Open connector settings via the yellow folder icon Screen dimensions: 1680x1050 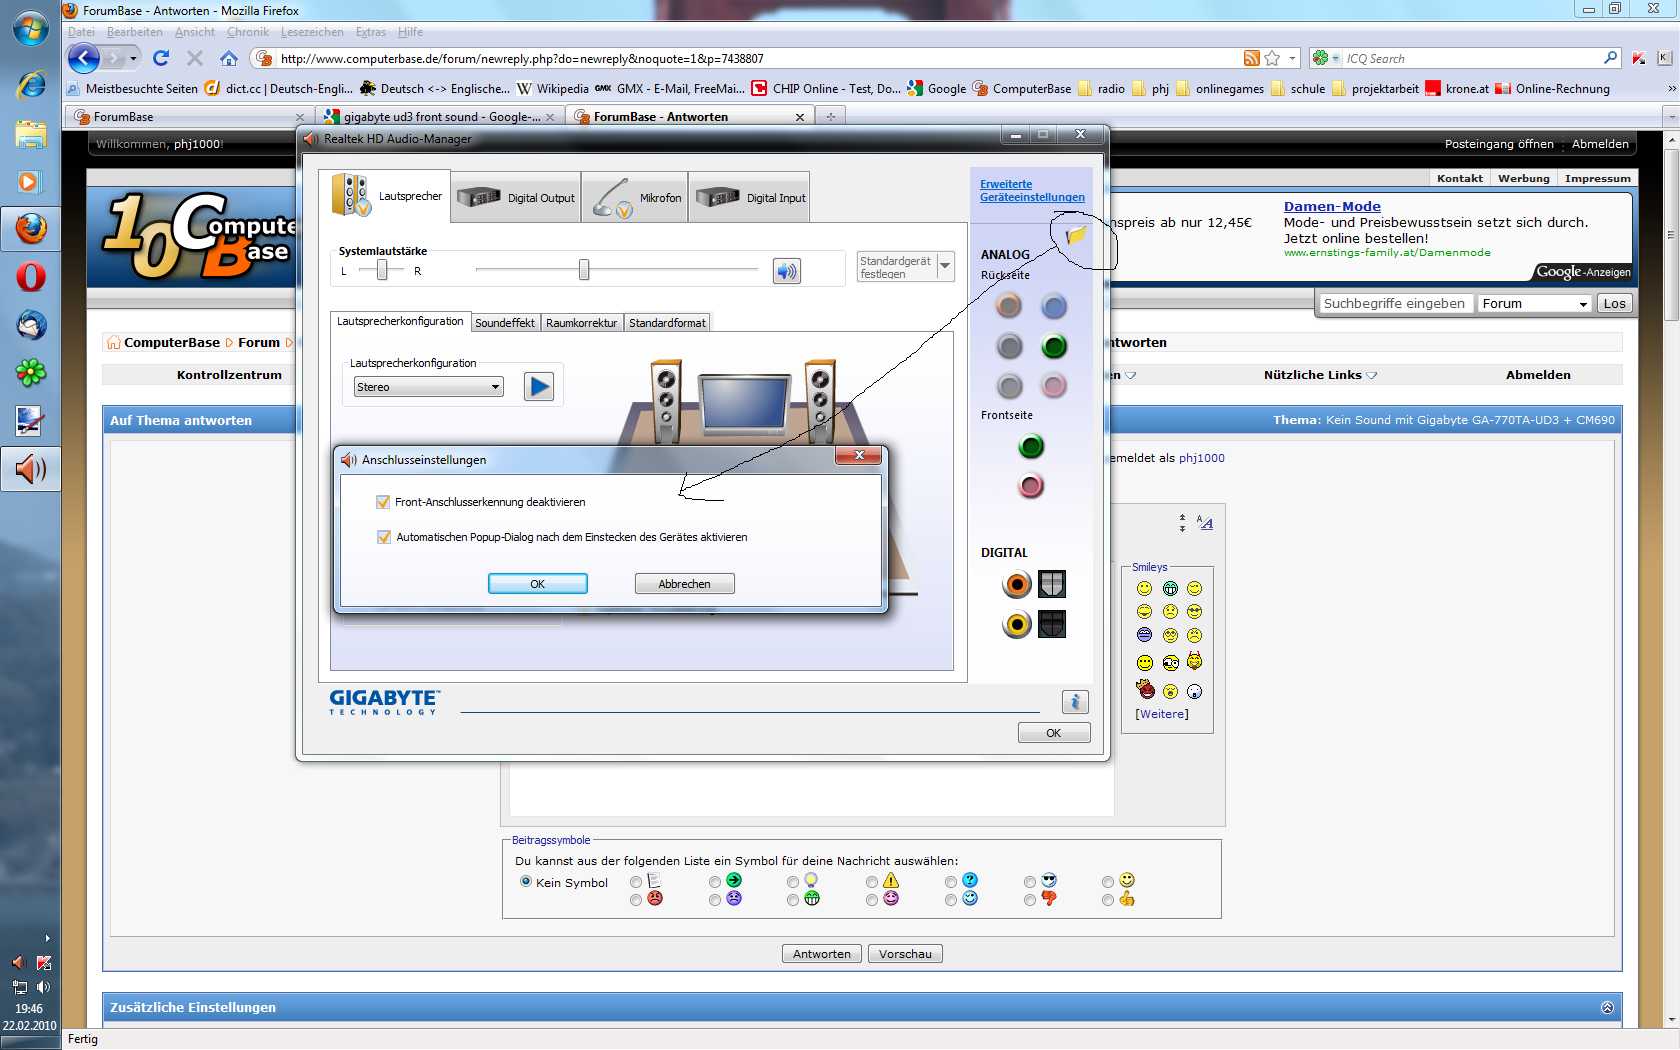[x=1075, y=235]
